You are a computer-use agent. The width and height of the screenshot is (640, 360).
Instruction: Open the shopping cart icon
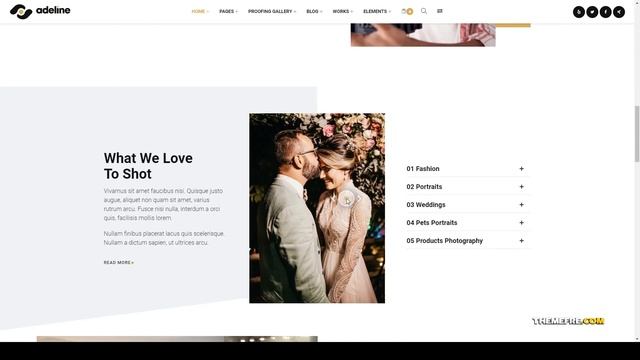[x=407, y=11]
